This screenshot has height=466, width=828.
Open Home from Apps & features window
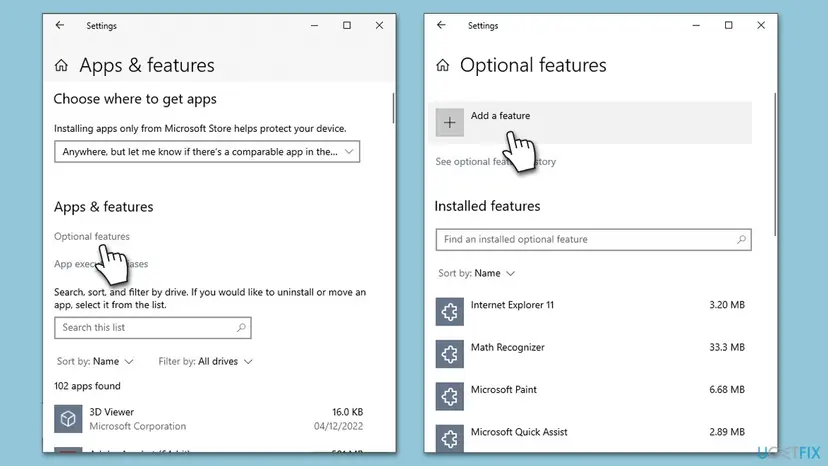(61, 66)
